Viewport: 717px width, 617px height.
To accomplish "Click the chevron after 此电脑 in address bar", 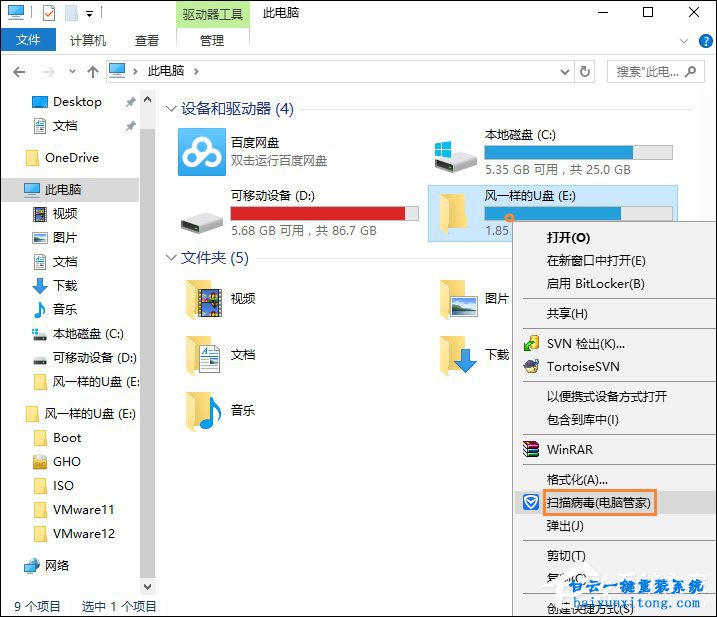I will [196, 71].
